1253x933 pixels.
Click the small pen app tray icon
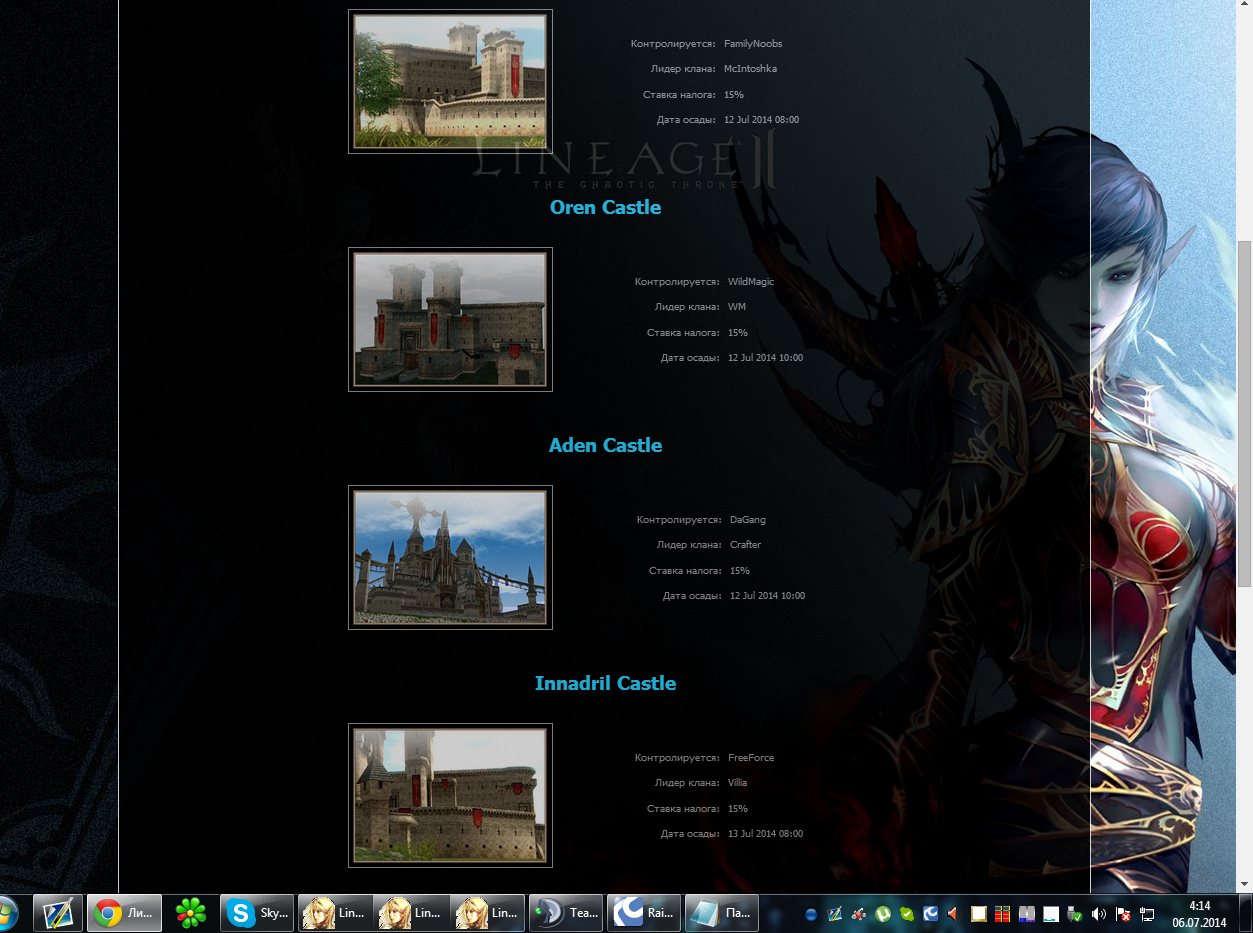[835, 914]
